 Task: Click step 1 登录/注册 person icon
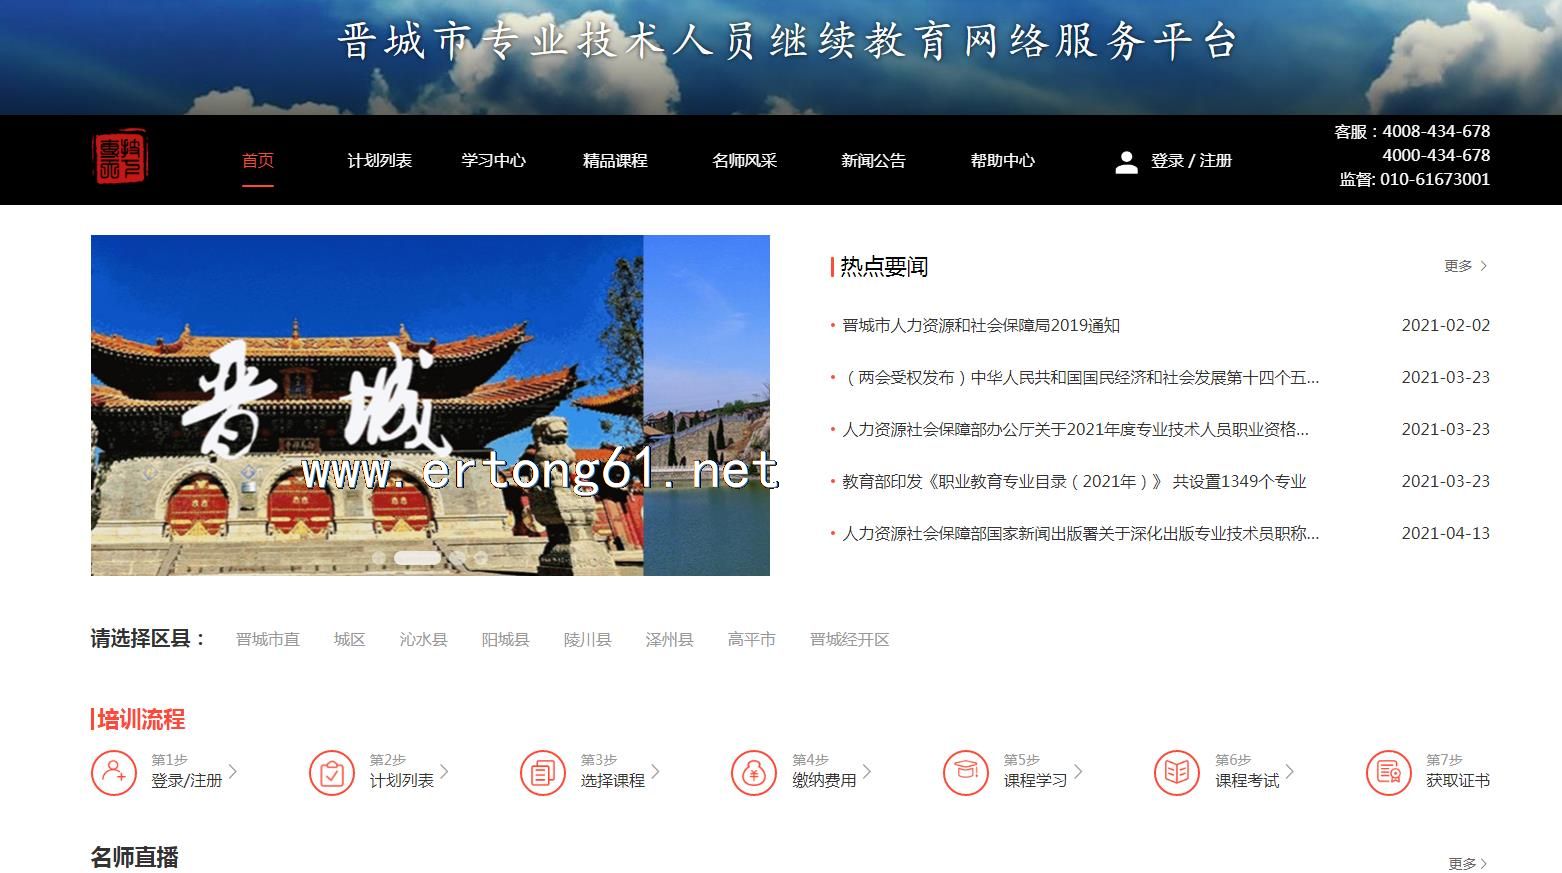(x=114, y=773)
